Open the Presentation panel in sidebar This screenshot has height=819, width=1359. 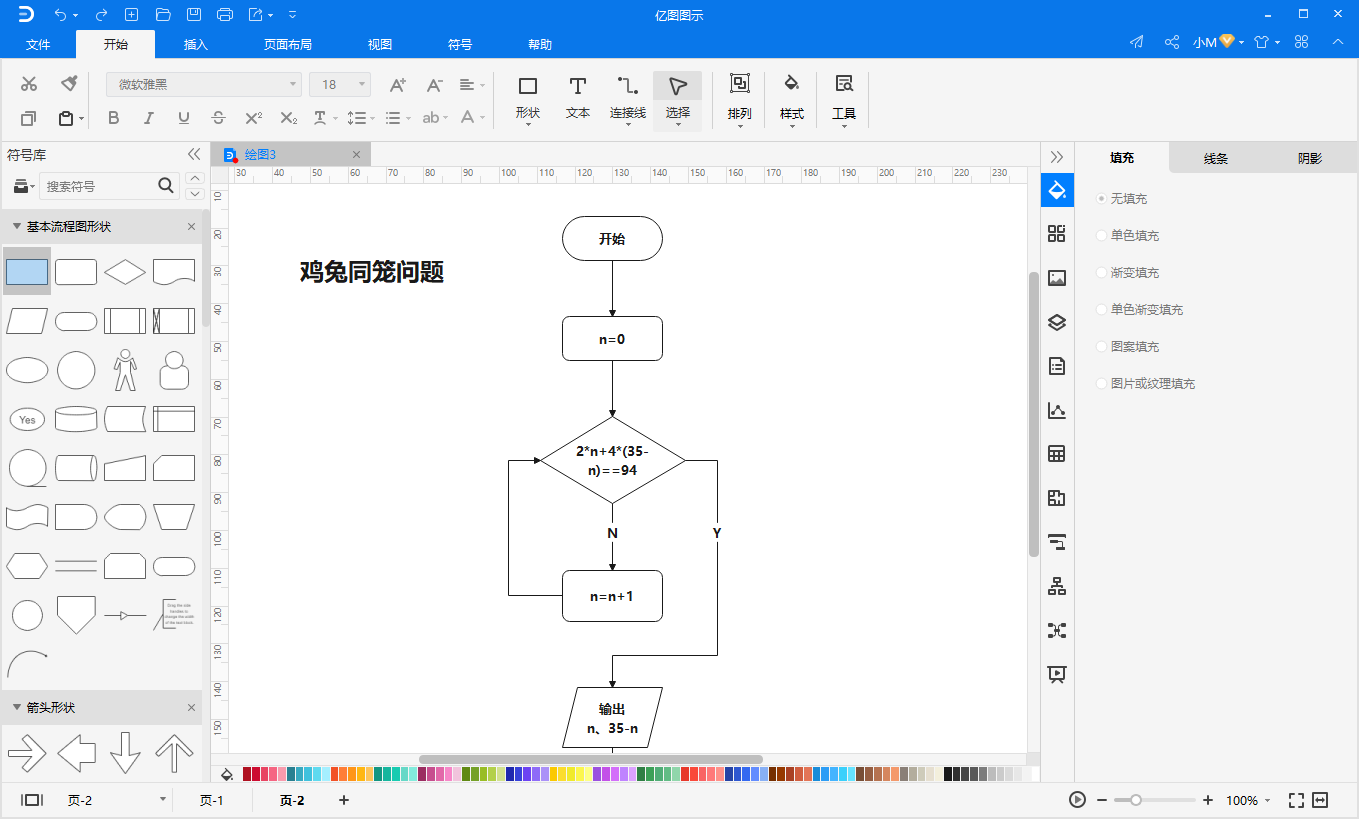pyautogui.click(x=1057, y=674)
